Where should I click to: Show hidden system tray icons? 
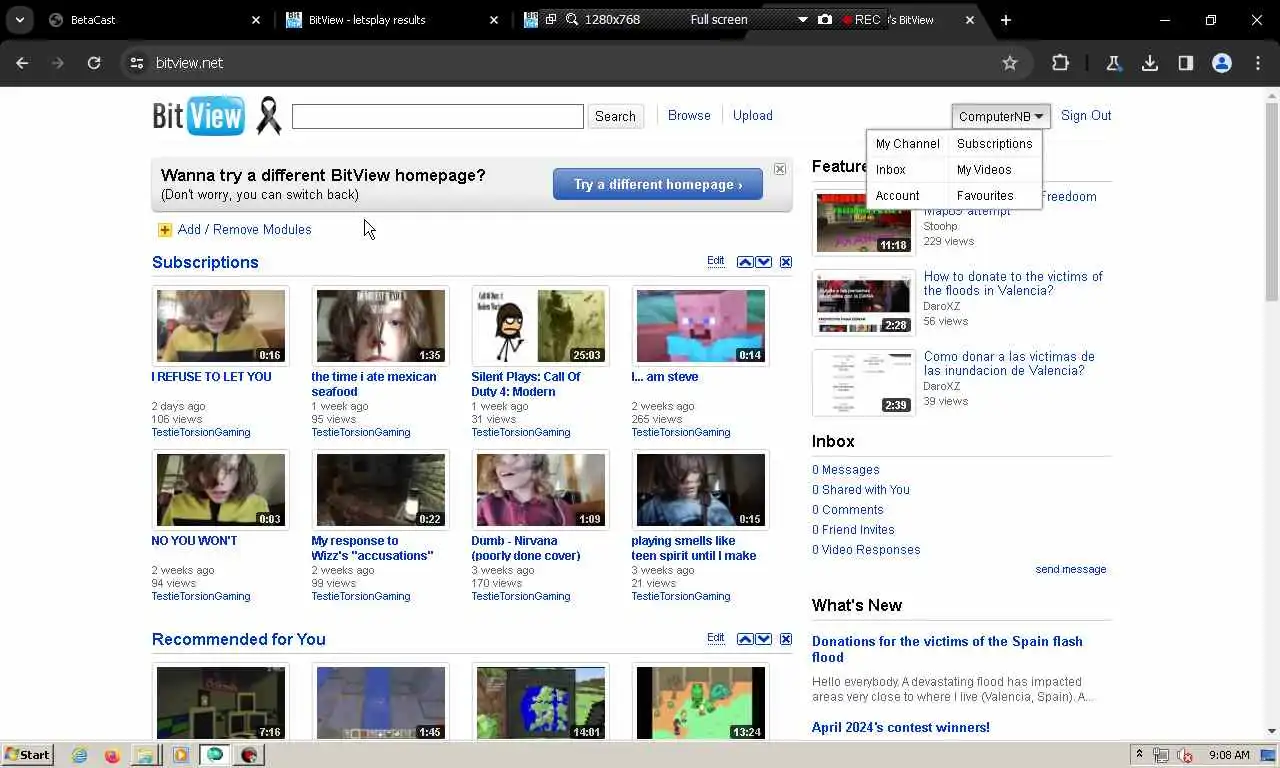(x=1138, y=755)
